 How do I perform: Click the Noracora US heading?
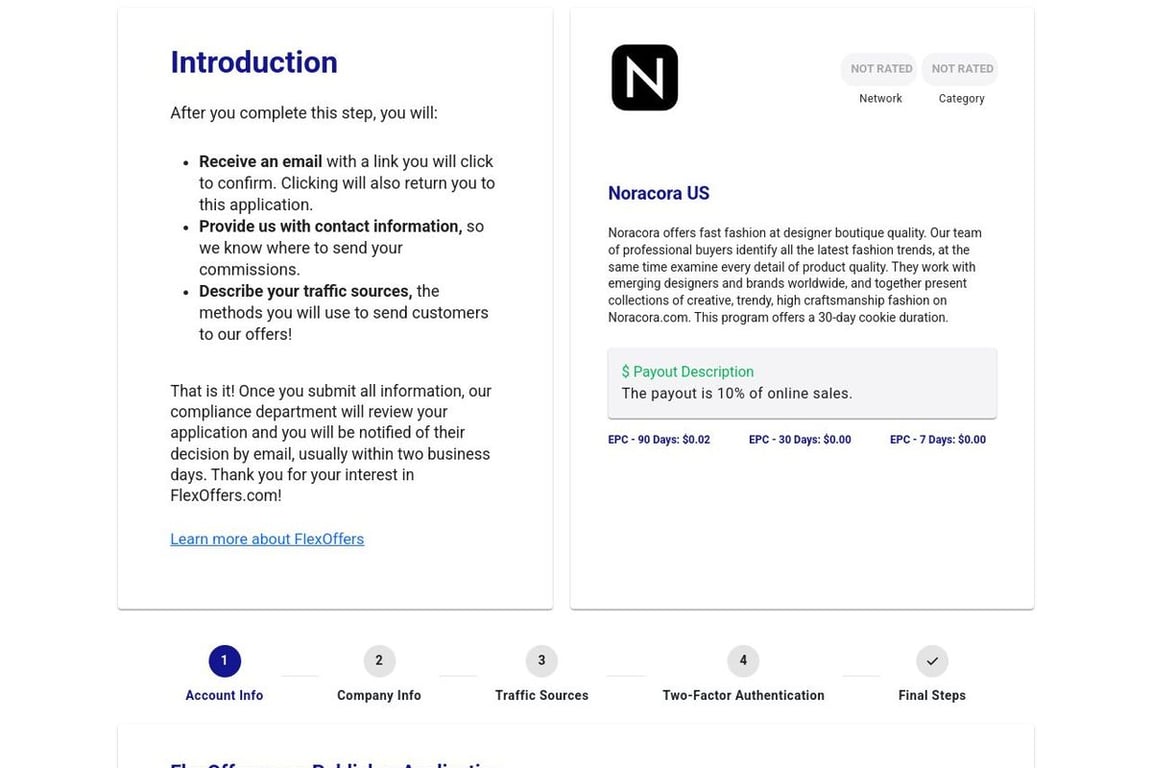(x=658, y=193)
